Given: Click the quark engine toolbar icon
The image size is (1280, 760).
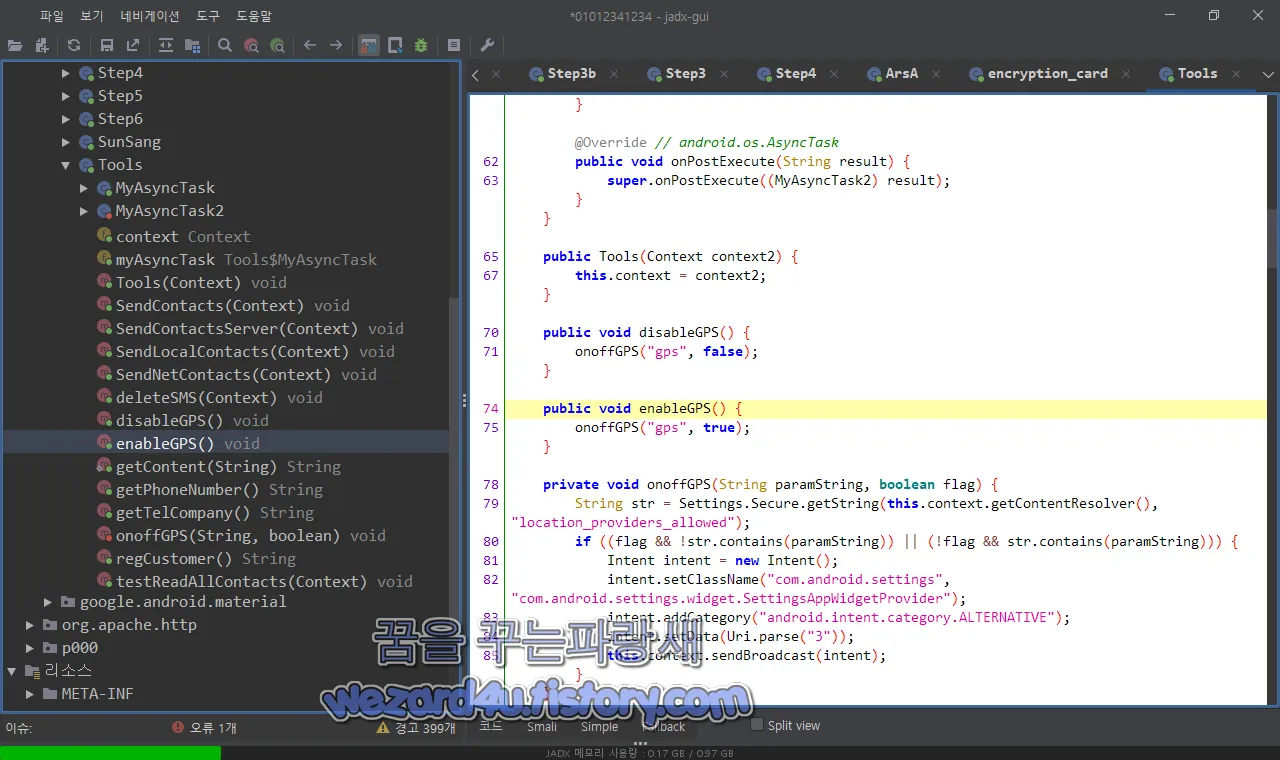Looking at the screenshot, I should [x=395, y=45].
